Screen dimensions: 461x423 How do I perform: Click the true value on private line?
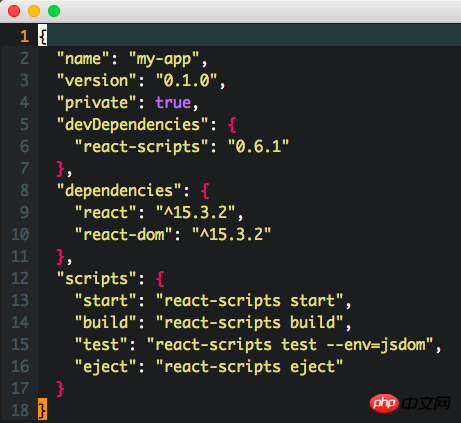click(173, 102)
